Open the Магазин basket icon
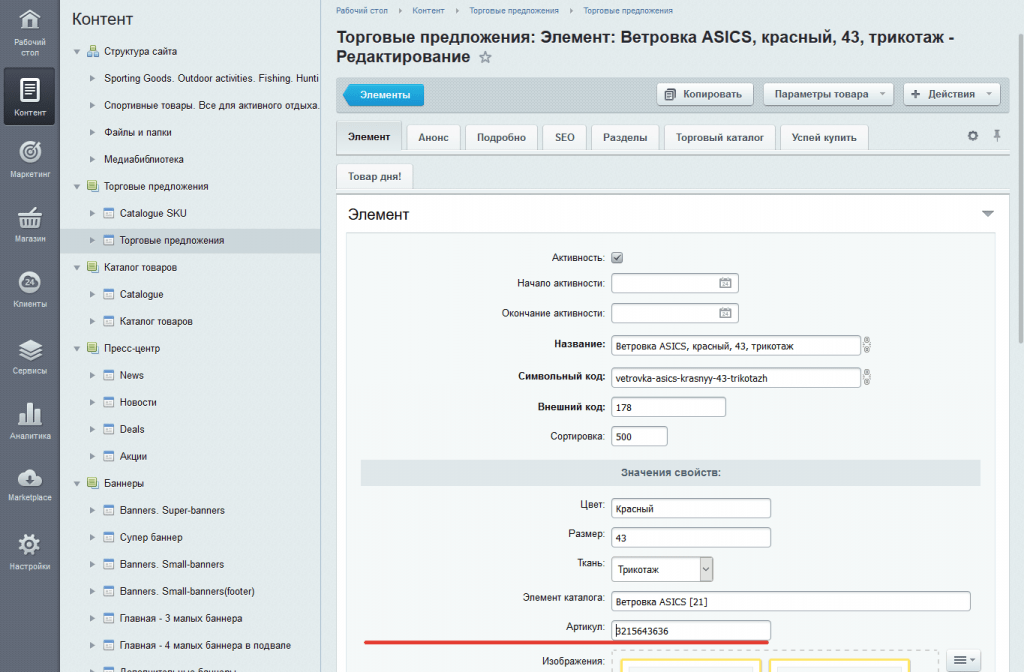This screenshot has height=672, width=1024. [x=29, y=217]
